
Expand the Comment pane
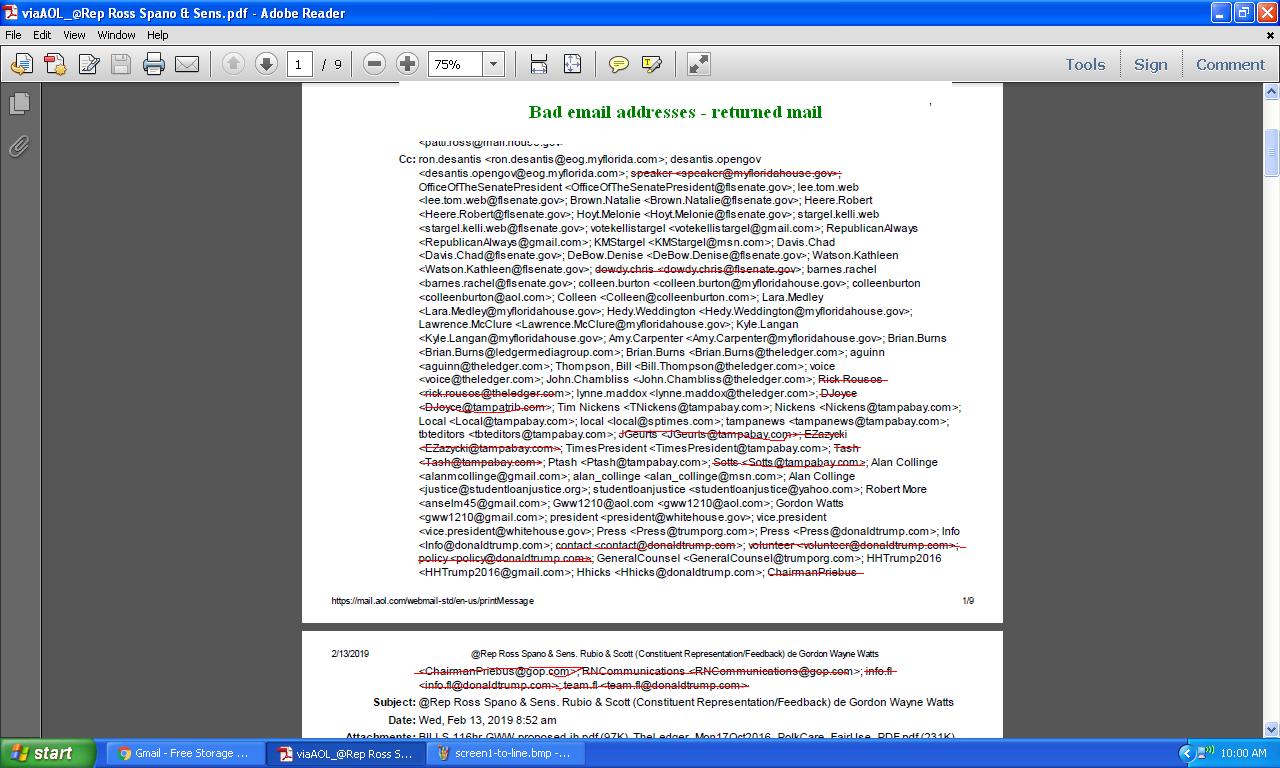coord(1230,64)
